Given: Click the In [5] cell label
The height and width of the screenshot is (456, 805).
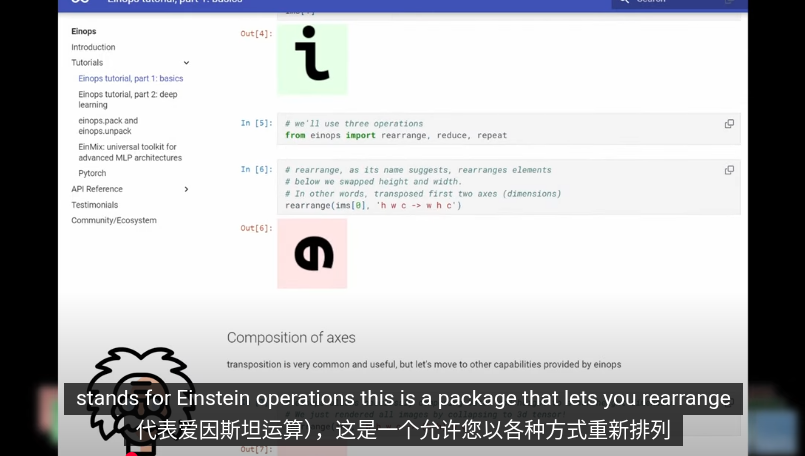Looking at the screenshot, I should 256,123.
